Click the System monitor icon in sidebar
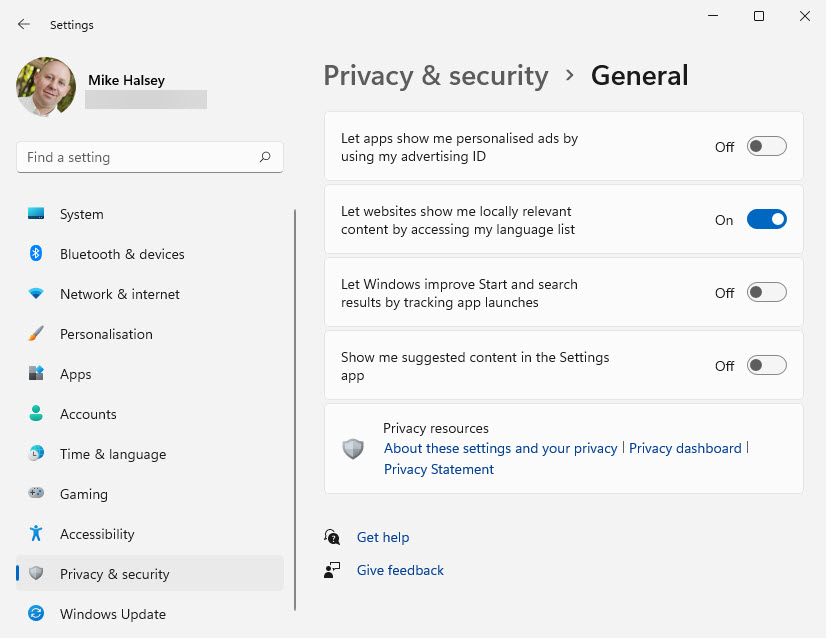The image size is (826, 638). tap(36, 214)
